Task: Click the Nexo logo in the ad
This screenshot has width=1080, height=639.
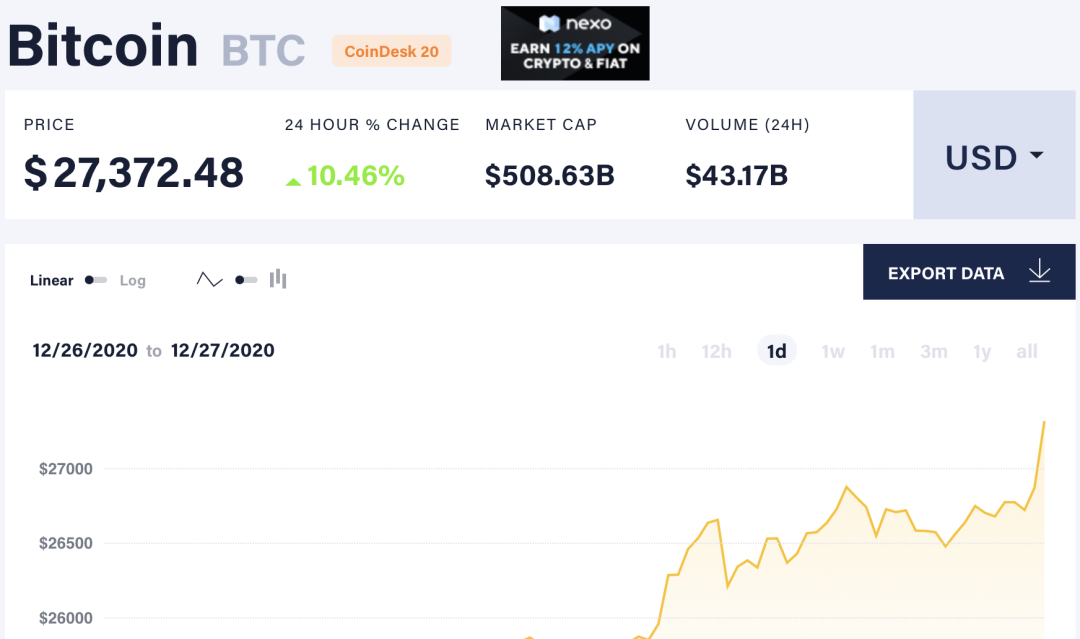Action: click(575, 23)
